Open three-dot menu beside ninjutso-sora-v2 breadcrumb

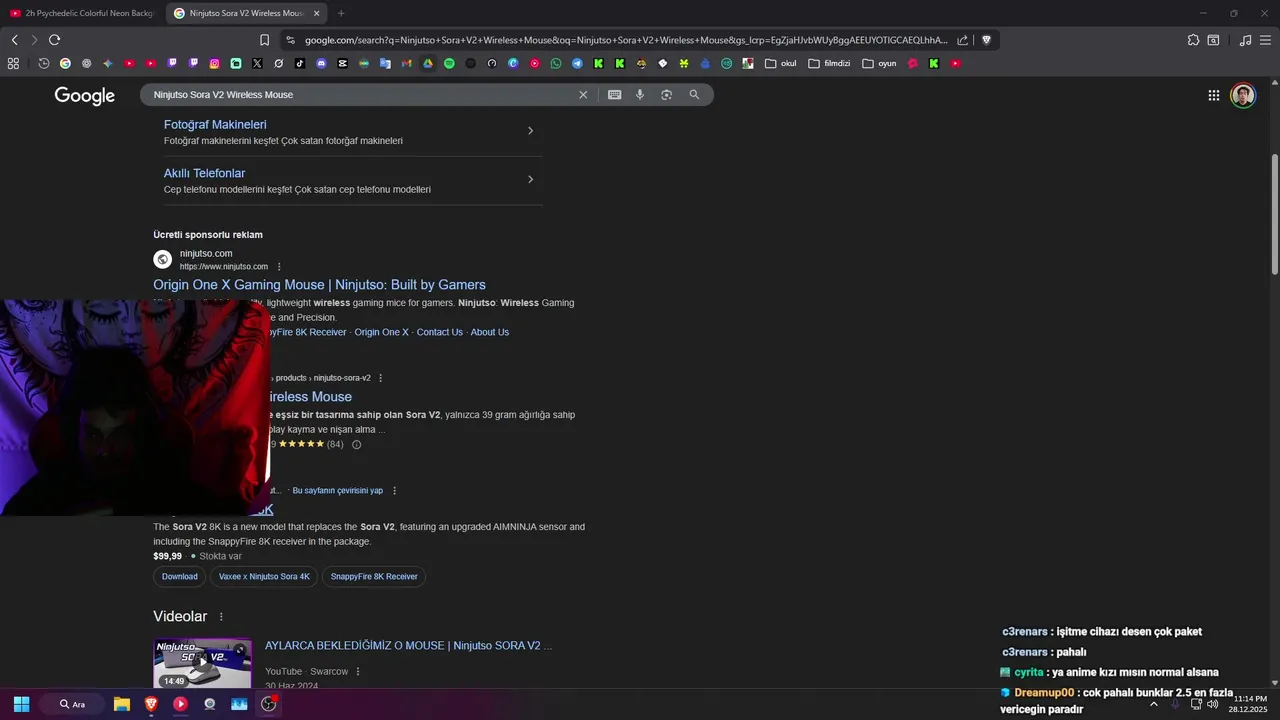(x=380, y=378)
